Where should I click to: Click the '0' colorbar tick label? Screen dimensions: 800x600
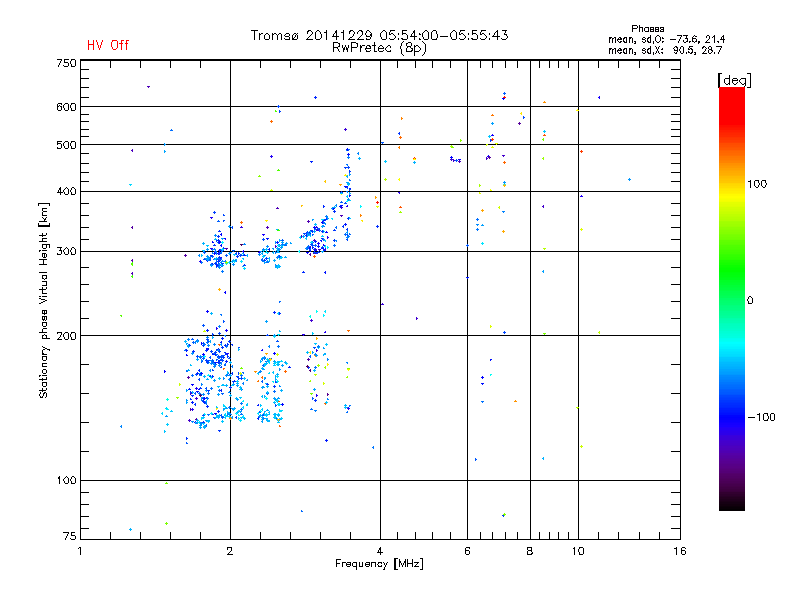[750, 300]
